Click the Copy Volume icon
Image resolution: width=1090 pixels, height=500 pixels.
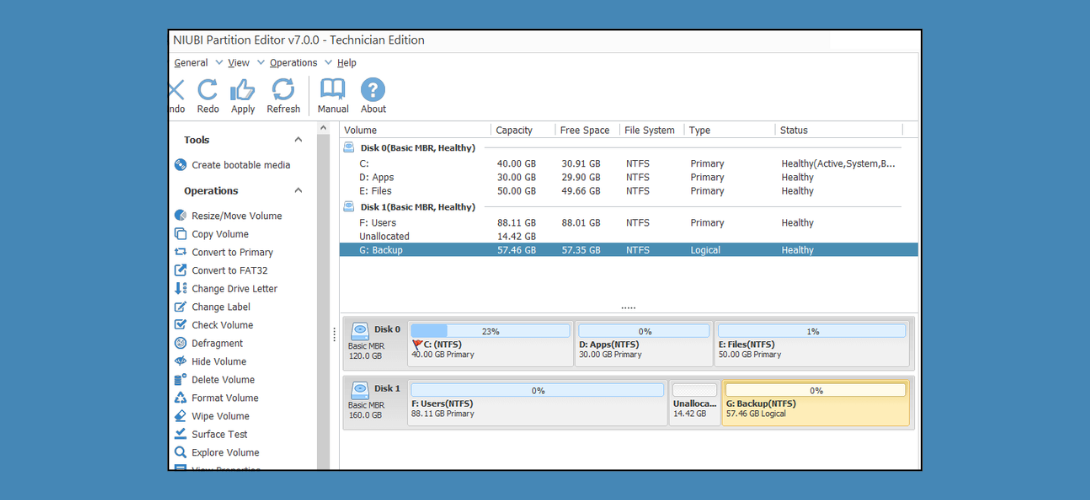181,234
